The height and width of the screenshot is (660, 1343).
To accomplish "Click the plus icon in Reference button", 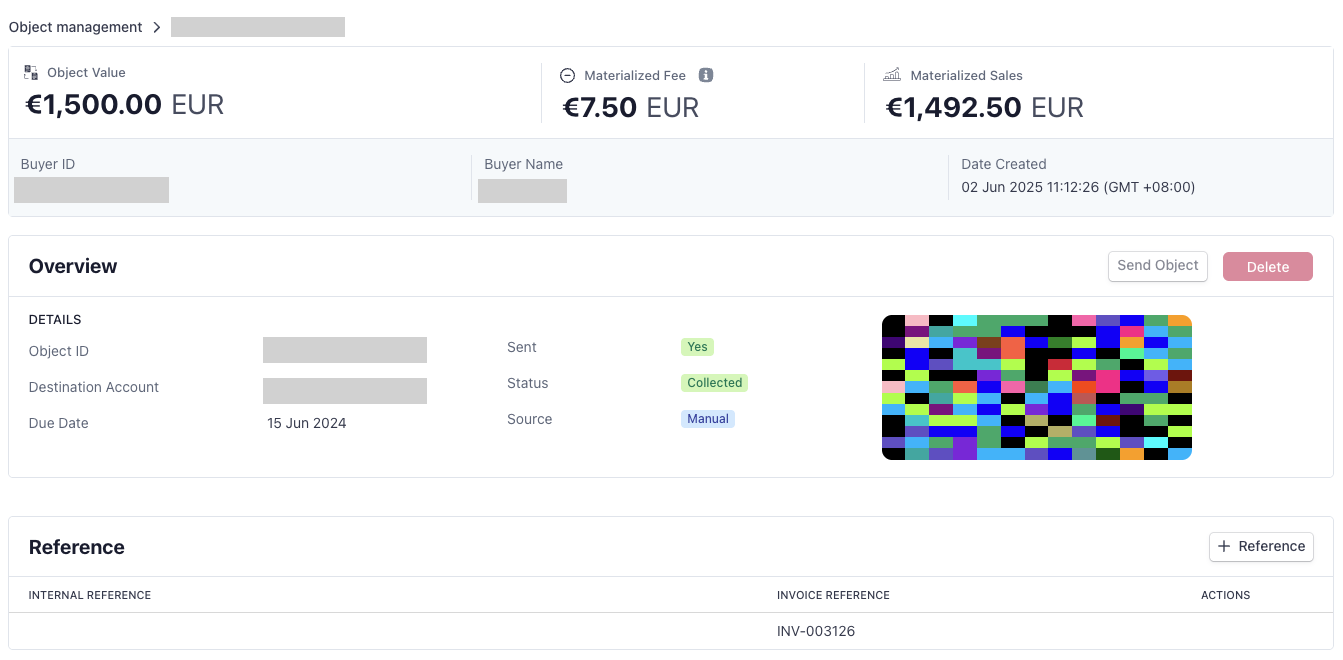I will (x=1224, y=546).
